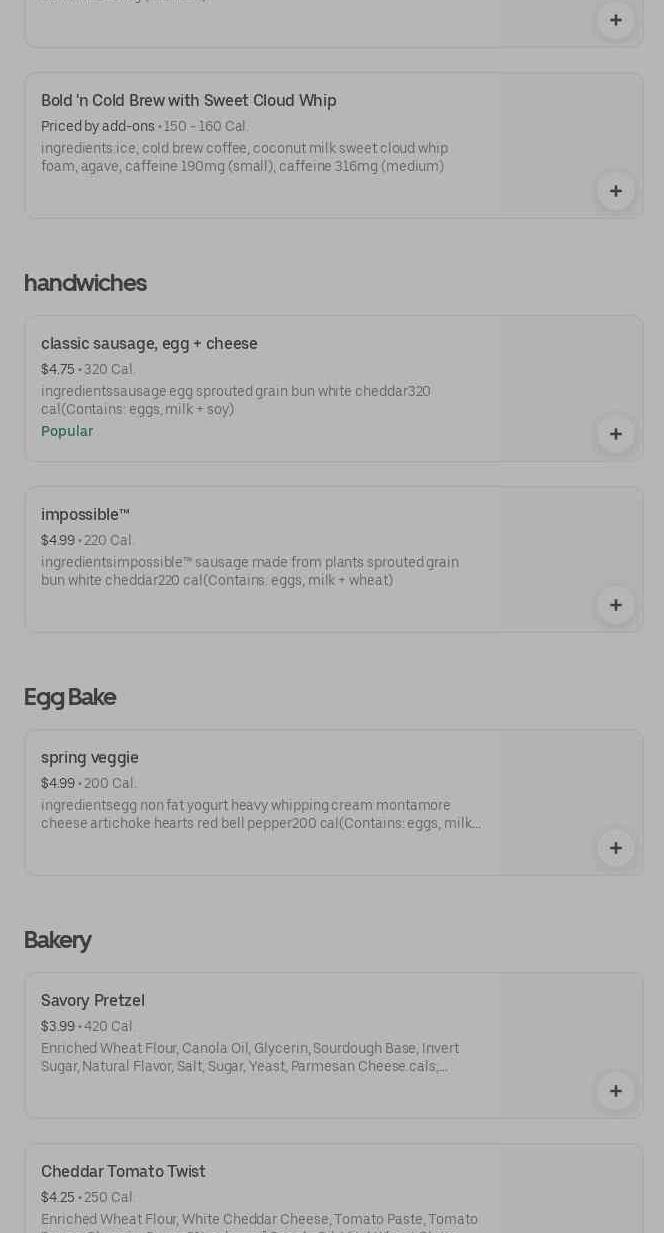
Task: Click the impossible™ sausage ingredients description
Action: (x=250, y=571)
